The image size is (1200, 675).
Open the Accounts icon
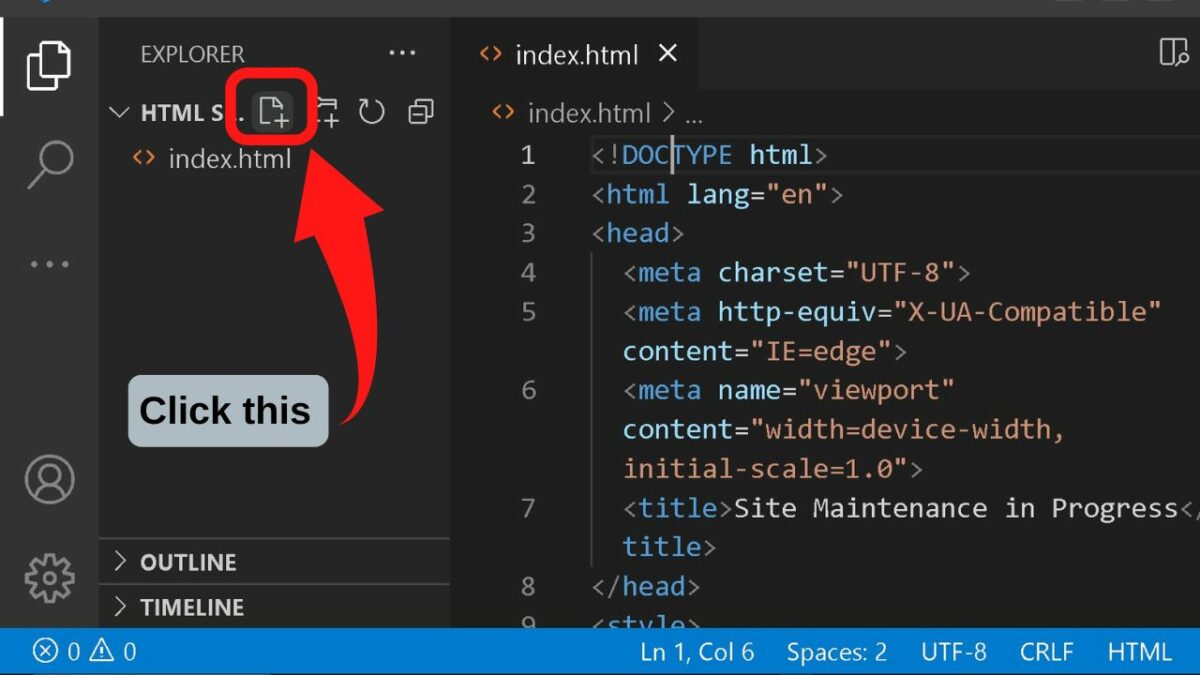click(49, 479)
